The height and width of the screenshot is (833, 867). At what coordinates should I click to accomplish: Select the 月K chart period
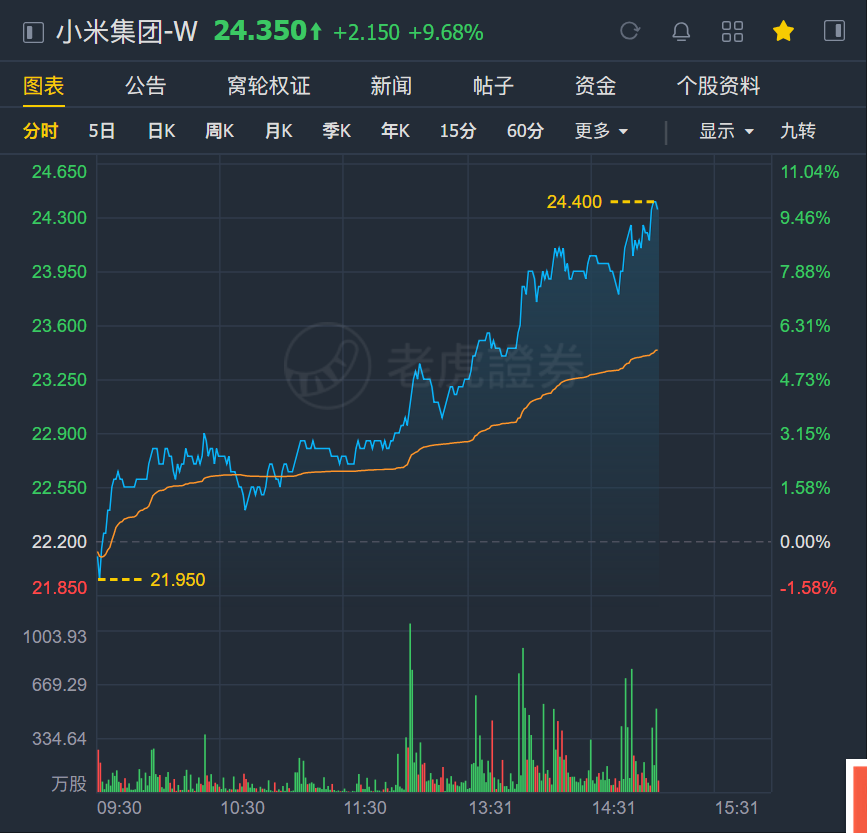(x=279, y=131)
